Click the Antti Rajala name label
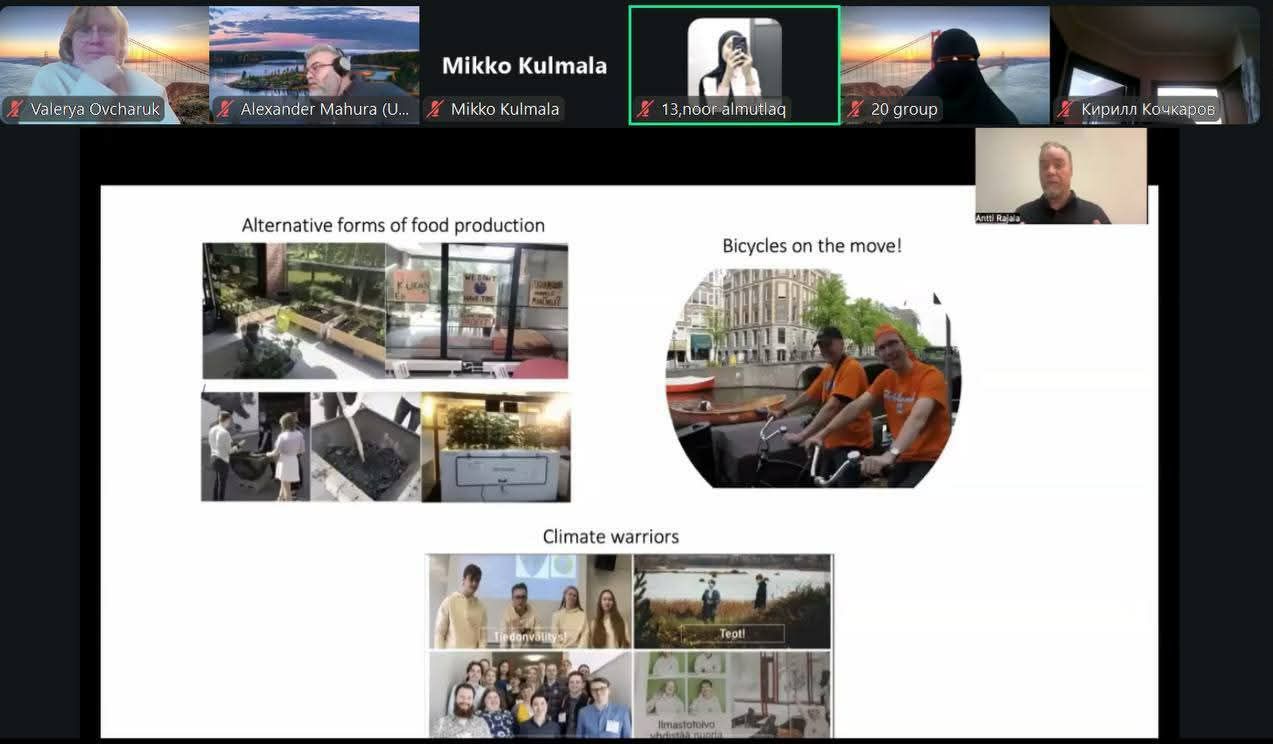The image size is (1273, 744). (999, 218)
